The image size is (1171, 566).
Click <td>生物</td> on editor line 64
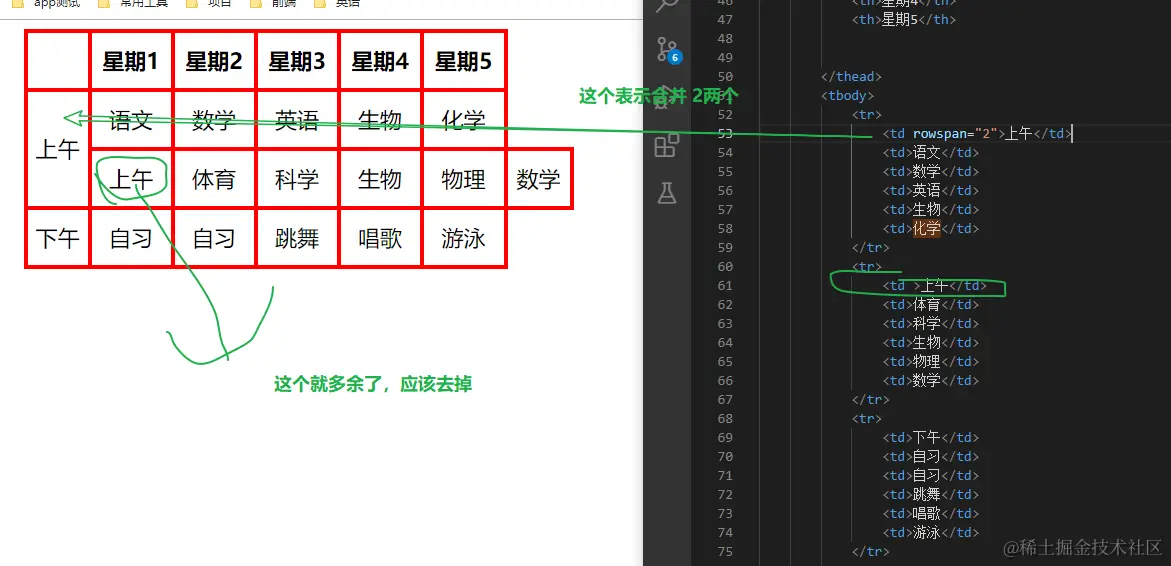coord(931,343)
